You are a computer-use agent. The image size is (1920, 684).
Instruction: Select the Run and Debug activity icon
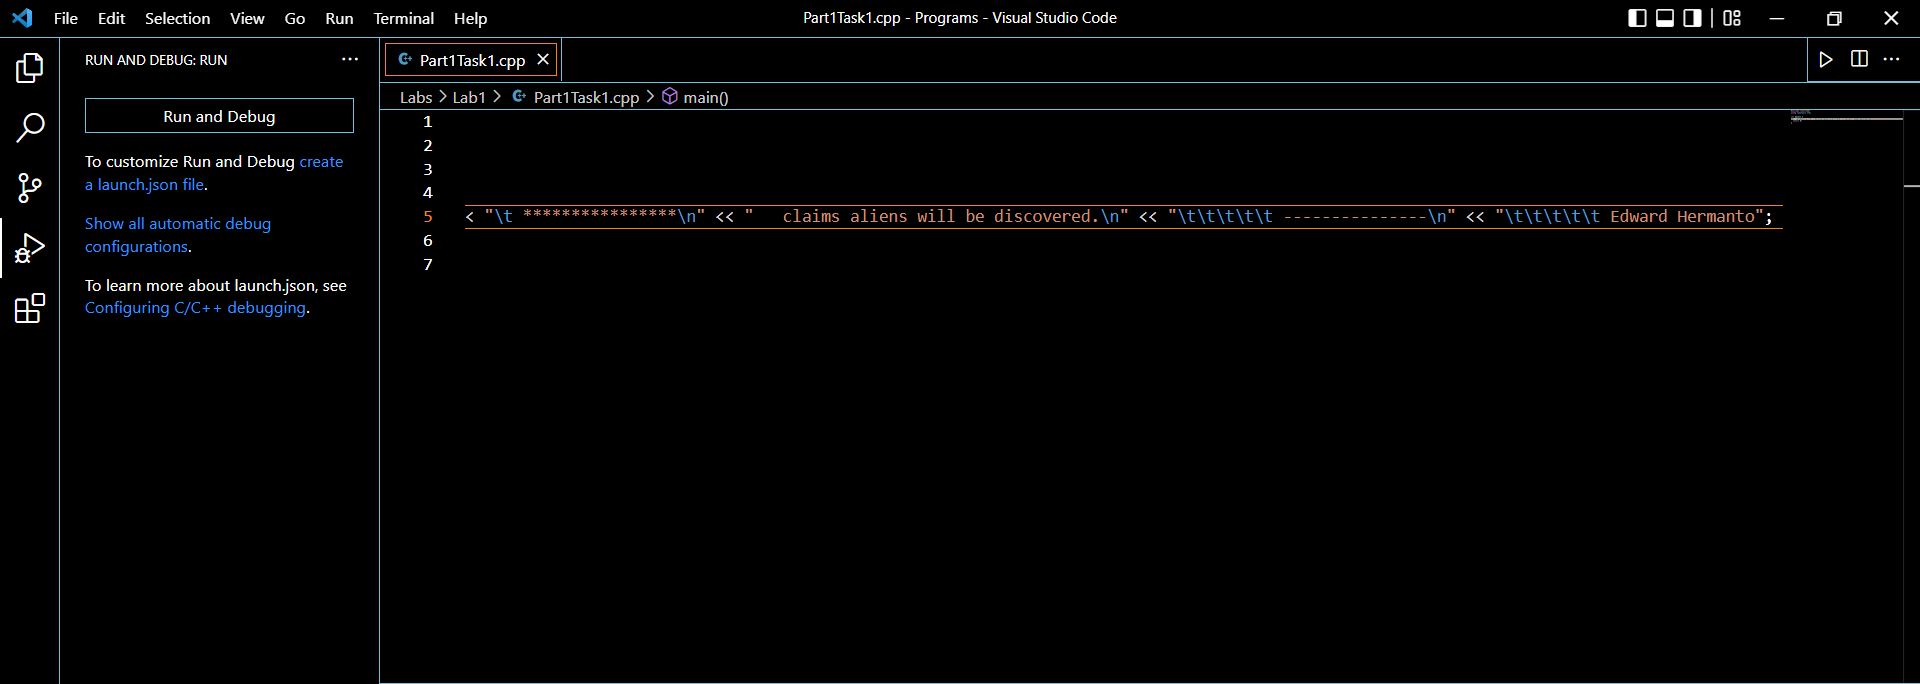pos(30,248)
